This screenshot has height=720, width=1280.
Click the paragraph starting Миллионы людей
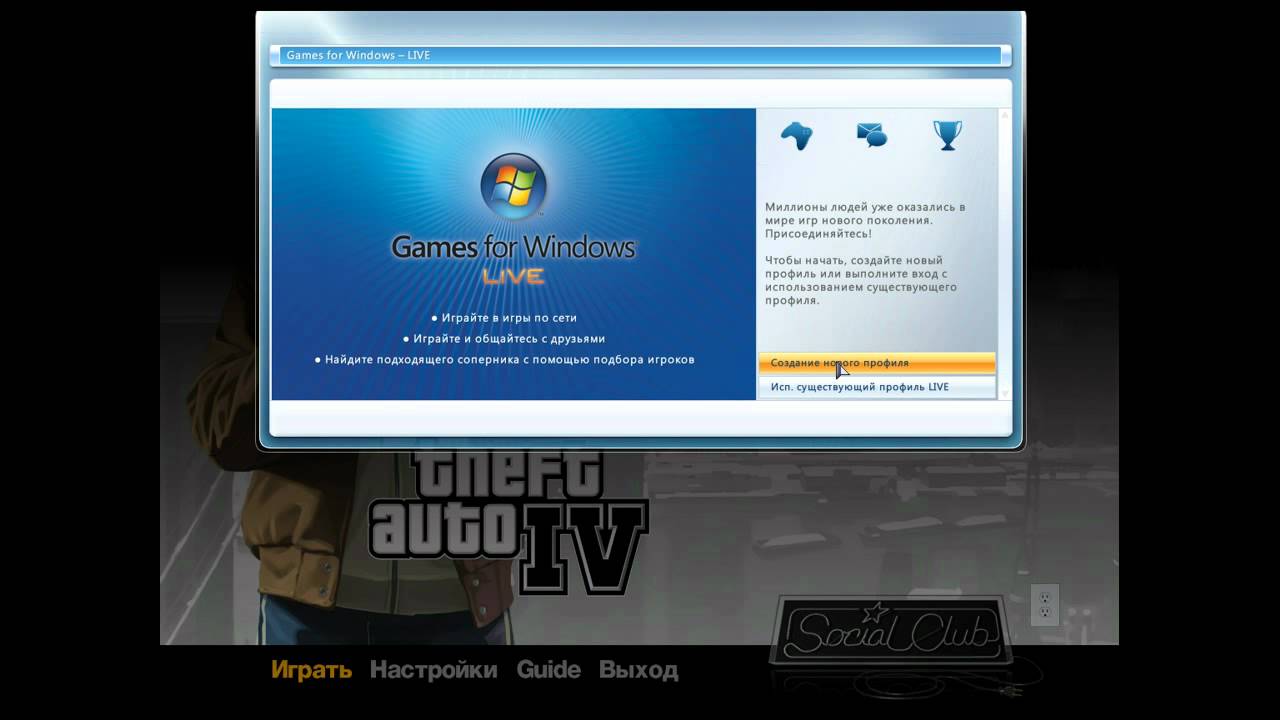865,220
